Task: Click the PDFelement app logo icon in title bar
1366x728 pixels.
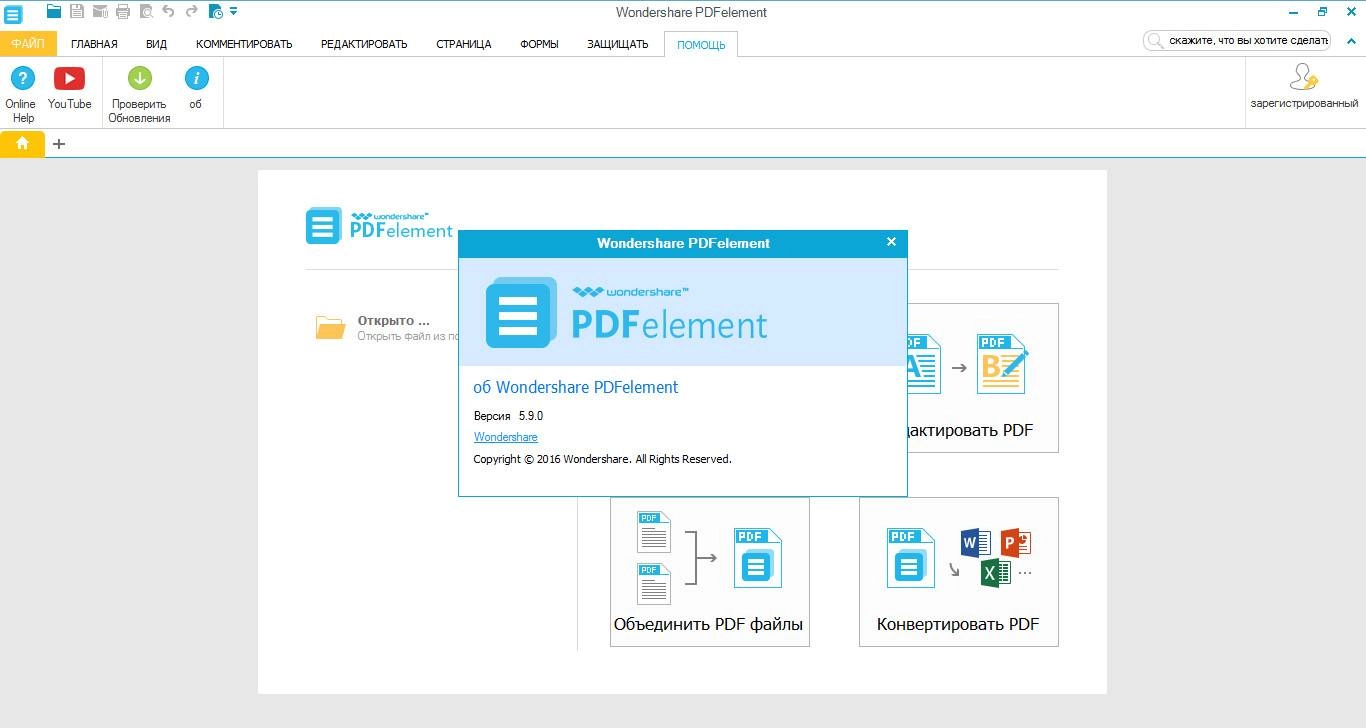Action: (12, 13)
